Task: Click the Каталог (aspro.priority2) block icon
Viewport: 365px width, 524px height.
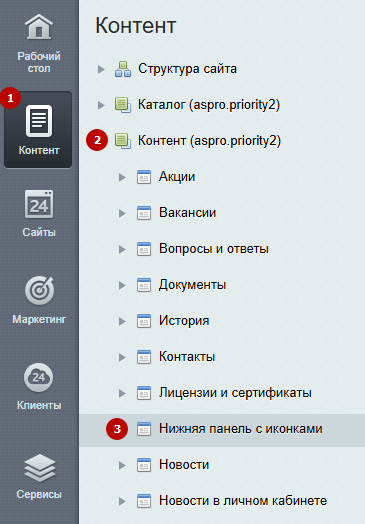Action: pyautogui.click(x=123, y=105)
